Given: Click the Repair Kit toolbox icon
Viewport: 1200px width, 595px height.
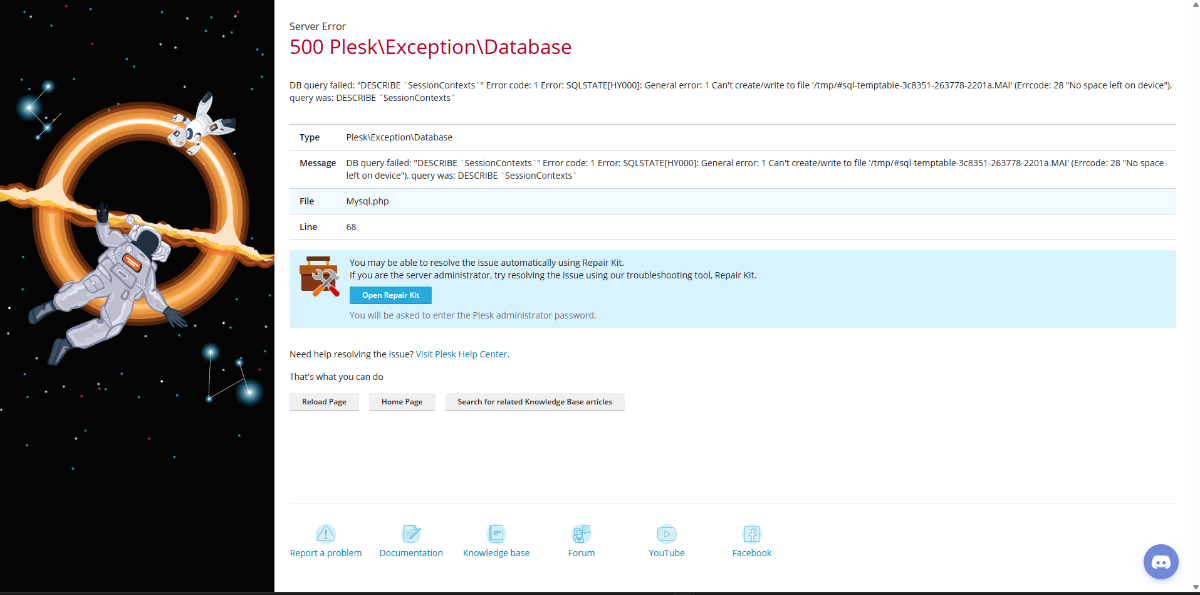Looking at the screenshot, I should pyautogui.click(x=320, y=276).
